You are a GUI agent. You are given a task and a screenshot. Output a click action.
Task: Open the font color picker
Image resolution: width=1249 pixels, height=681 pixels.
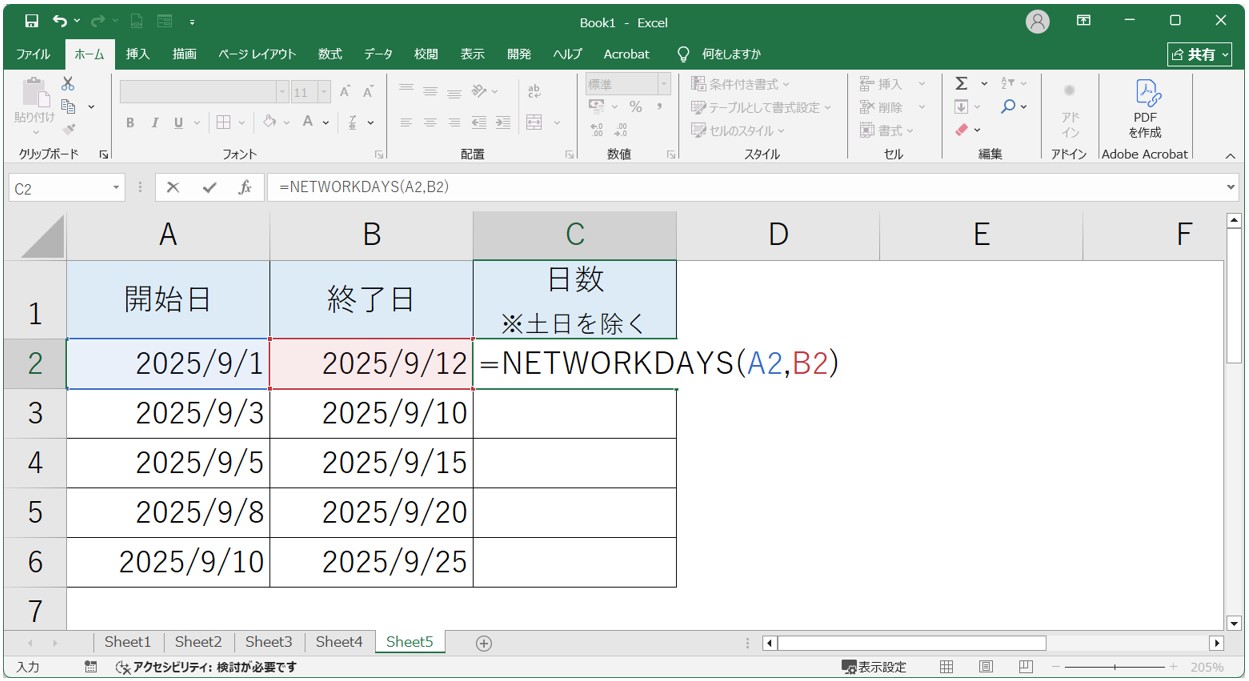309,122
